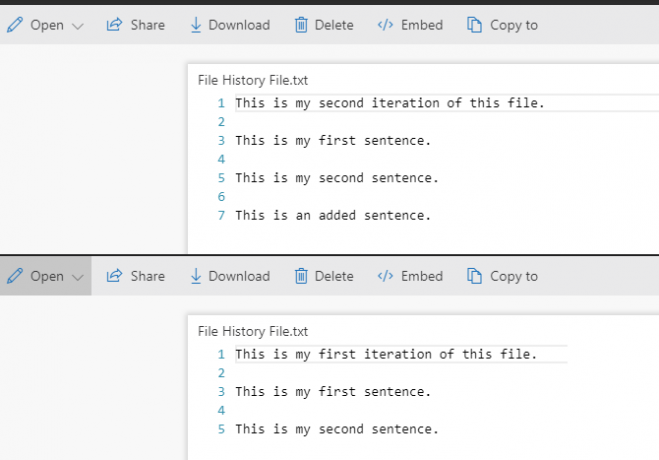Viewport: 659px width, 460px height.
Task: Click the Delete label in bottom toolbar
Action: click(x=334, y=276)
